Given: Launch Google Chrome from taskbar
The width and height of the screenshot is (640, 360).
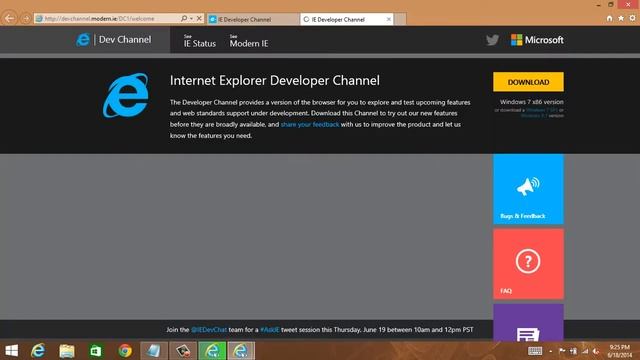Looking at the screenshot, I should tap(125, 351).
